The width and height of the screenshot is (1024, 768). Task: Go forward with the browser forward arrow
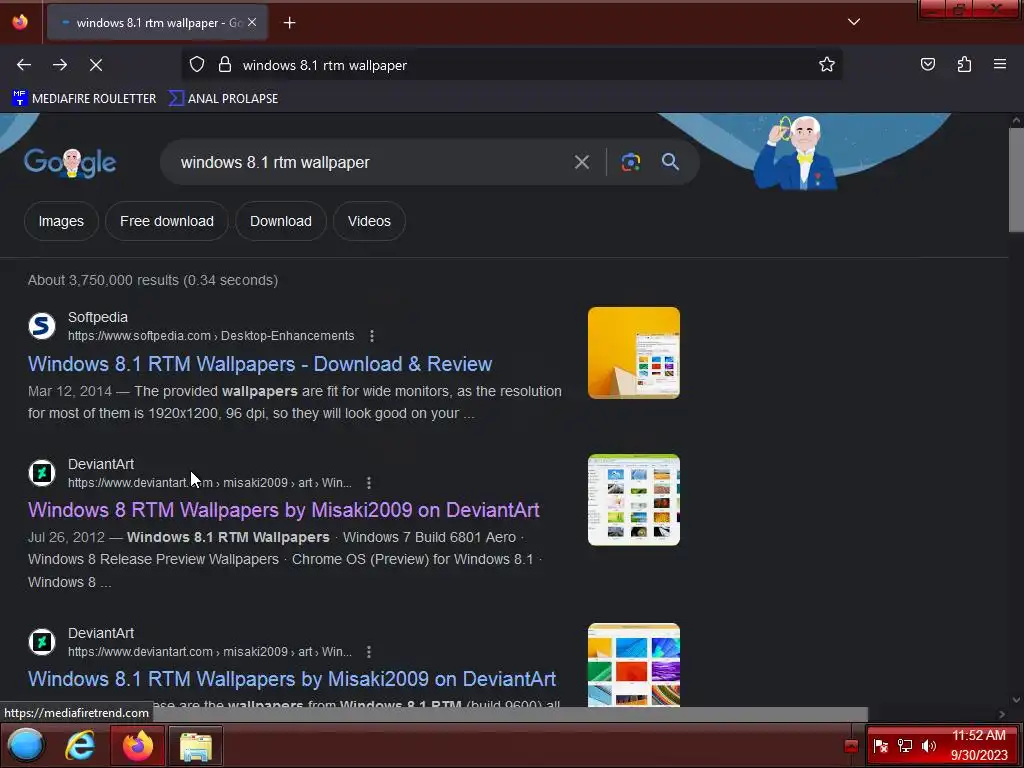(x=60, y=65)
